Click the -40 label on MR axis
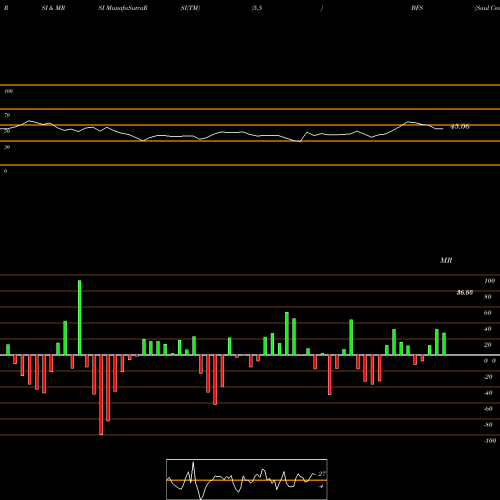 point(488,393)
